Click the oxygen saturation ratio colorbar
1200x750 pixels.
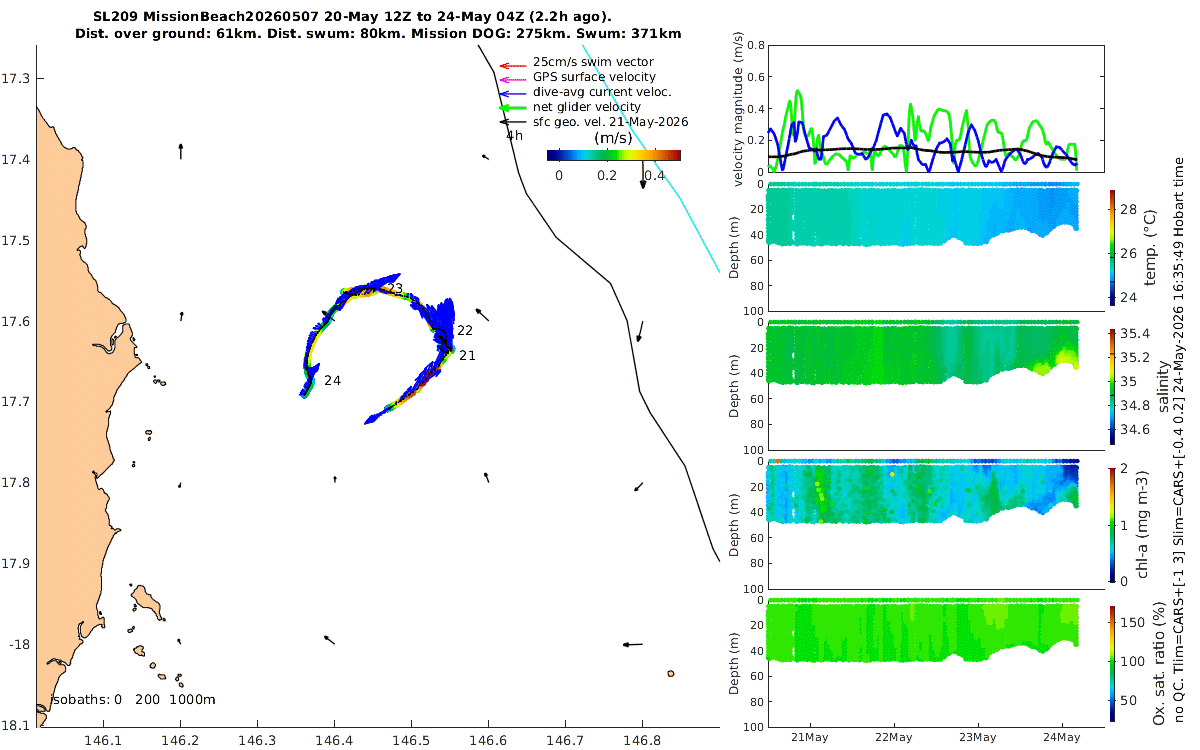(1114, 660)
